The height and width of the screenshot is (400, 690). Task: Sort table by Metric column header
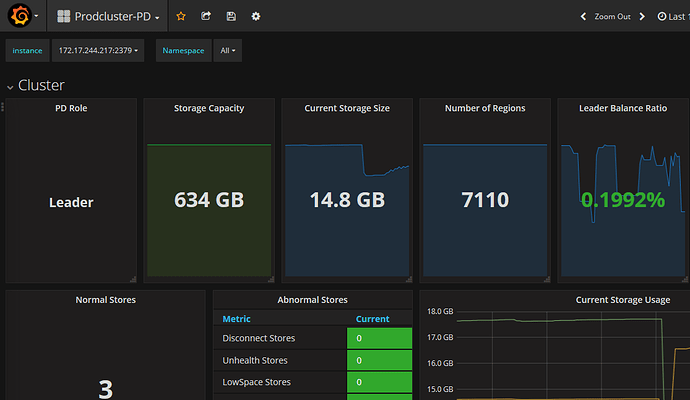pyautogui.click(x=237, y=319)
